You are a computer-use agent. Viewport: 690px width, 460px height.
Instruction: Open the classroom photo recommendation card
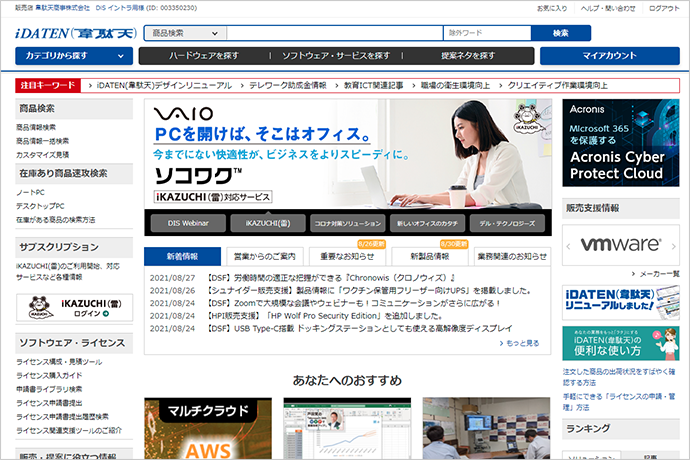[x=486, y=428]
